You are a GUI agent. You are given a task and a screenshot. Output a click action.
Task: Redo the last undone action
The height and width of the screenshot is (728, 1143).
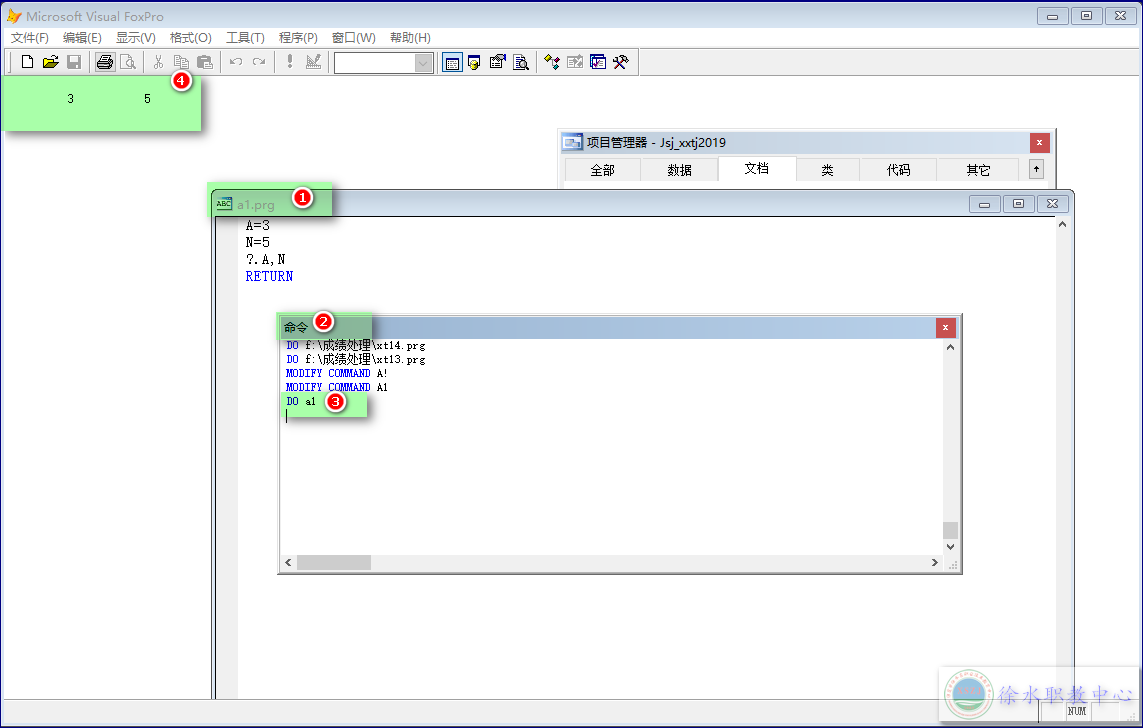click(x=259, y=62)
